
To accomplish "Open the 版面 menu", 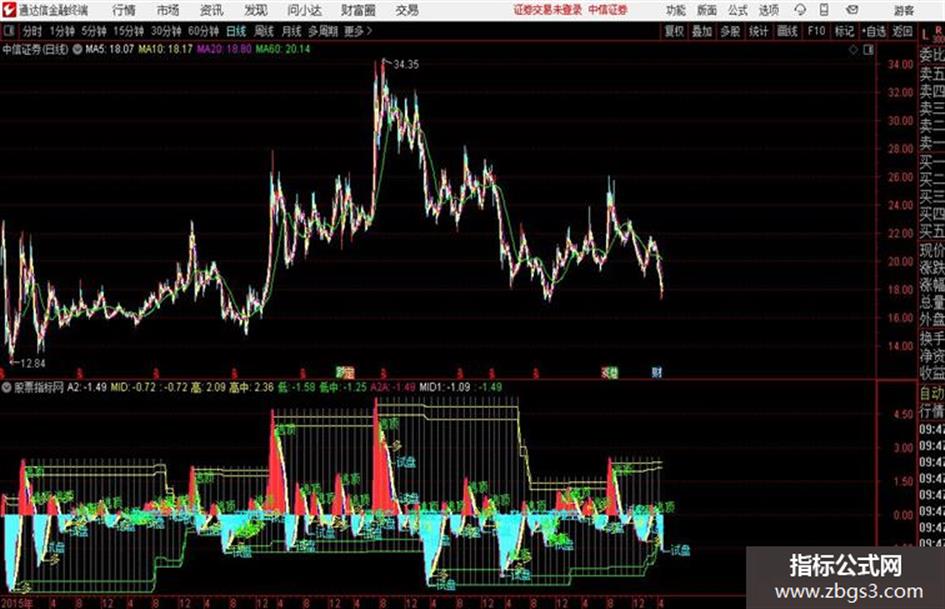I will (x=707, y=10).
